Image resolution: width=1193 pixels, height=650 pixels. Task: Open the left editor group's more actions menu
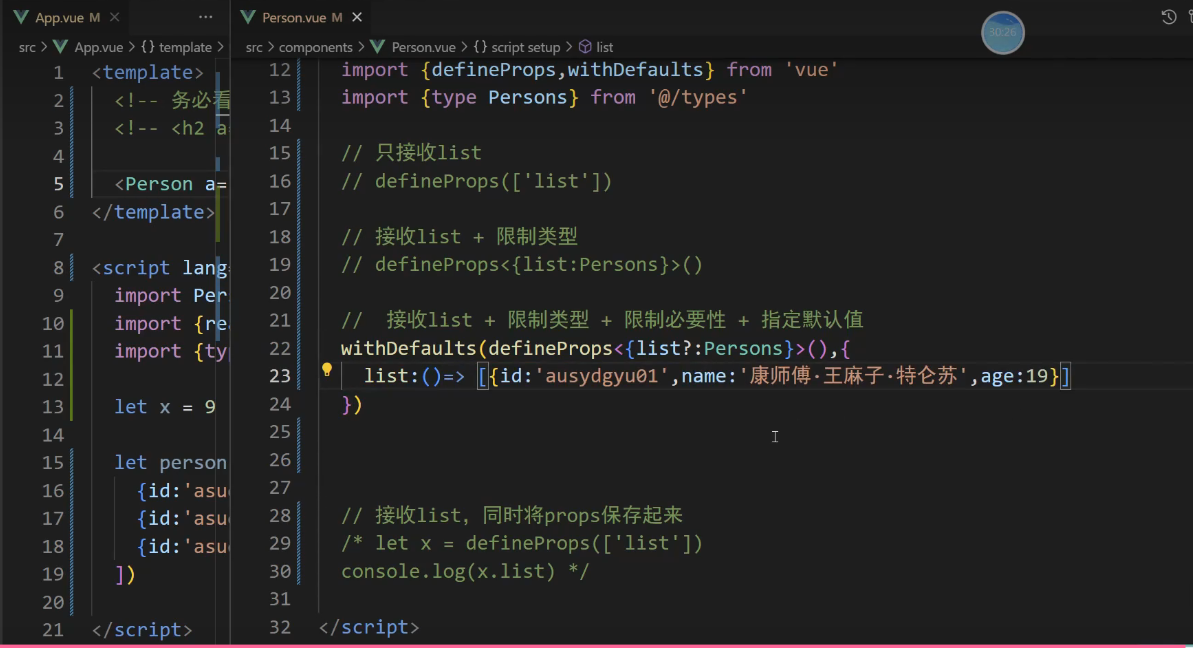205,17
